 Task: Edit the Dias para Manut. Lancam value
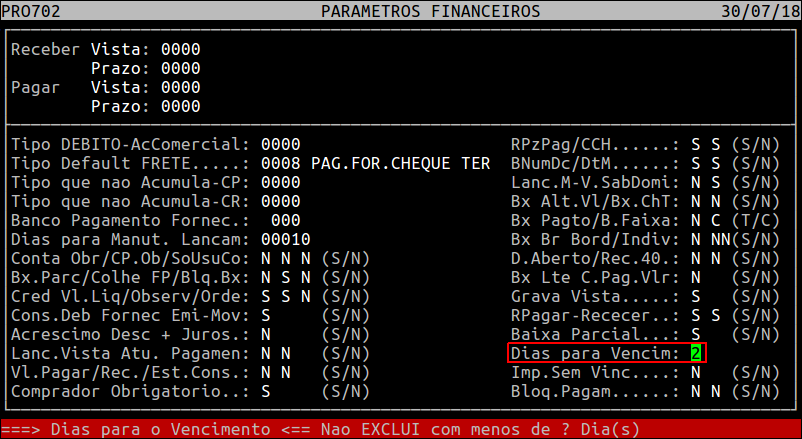click(x=285, y=239)
